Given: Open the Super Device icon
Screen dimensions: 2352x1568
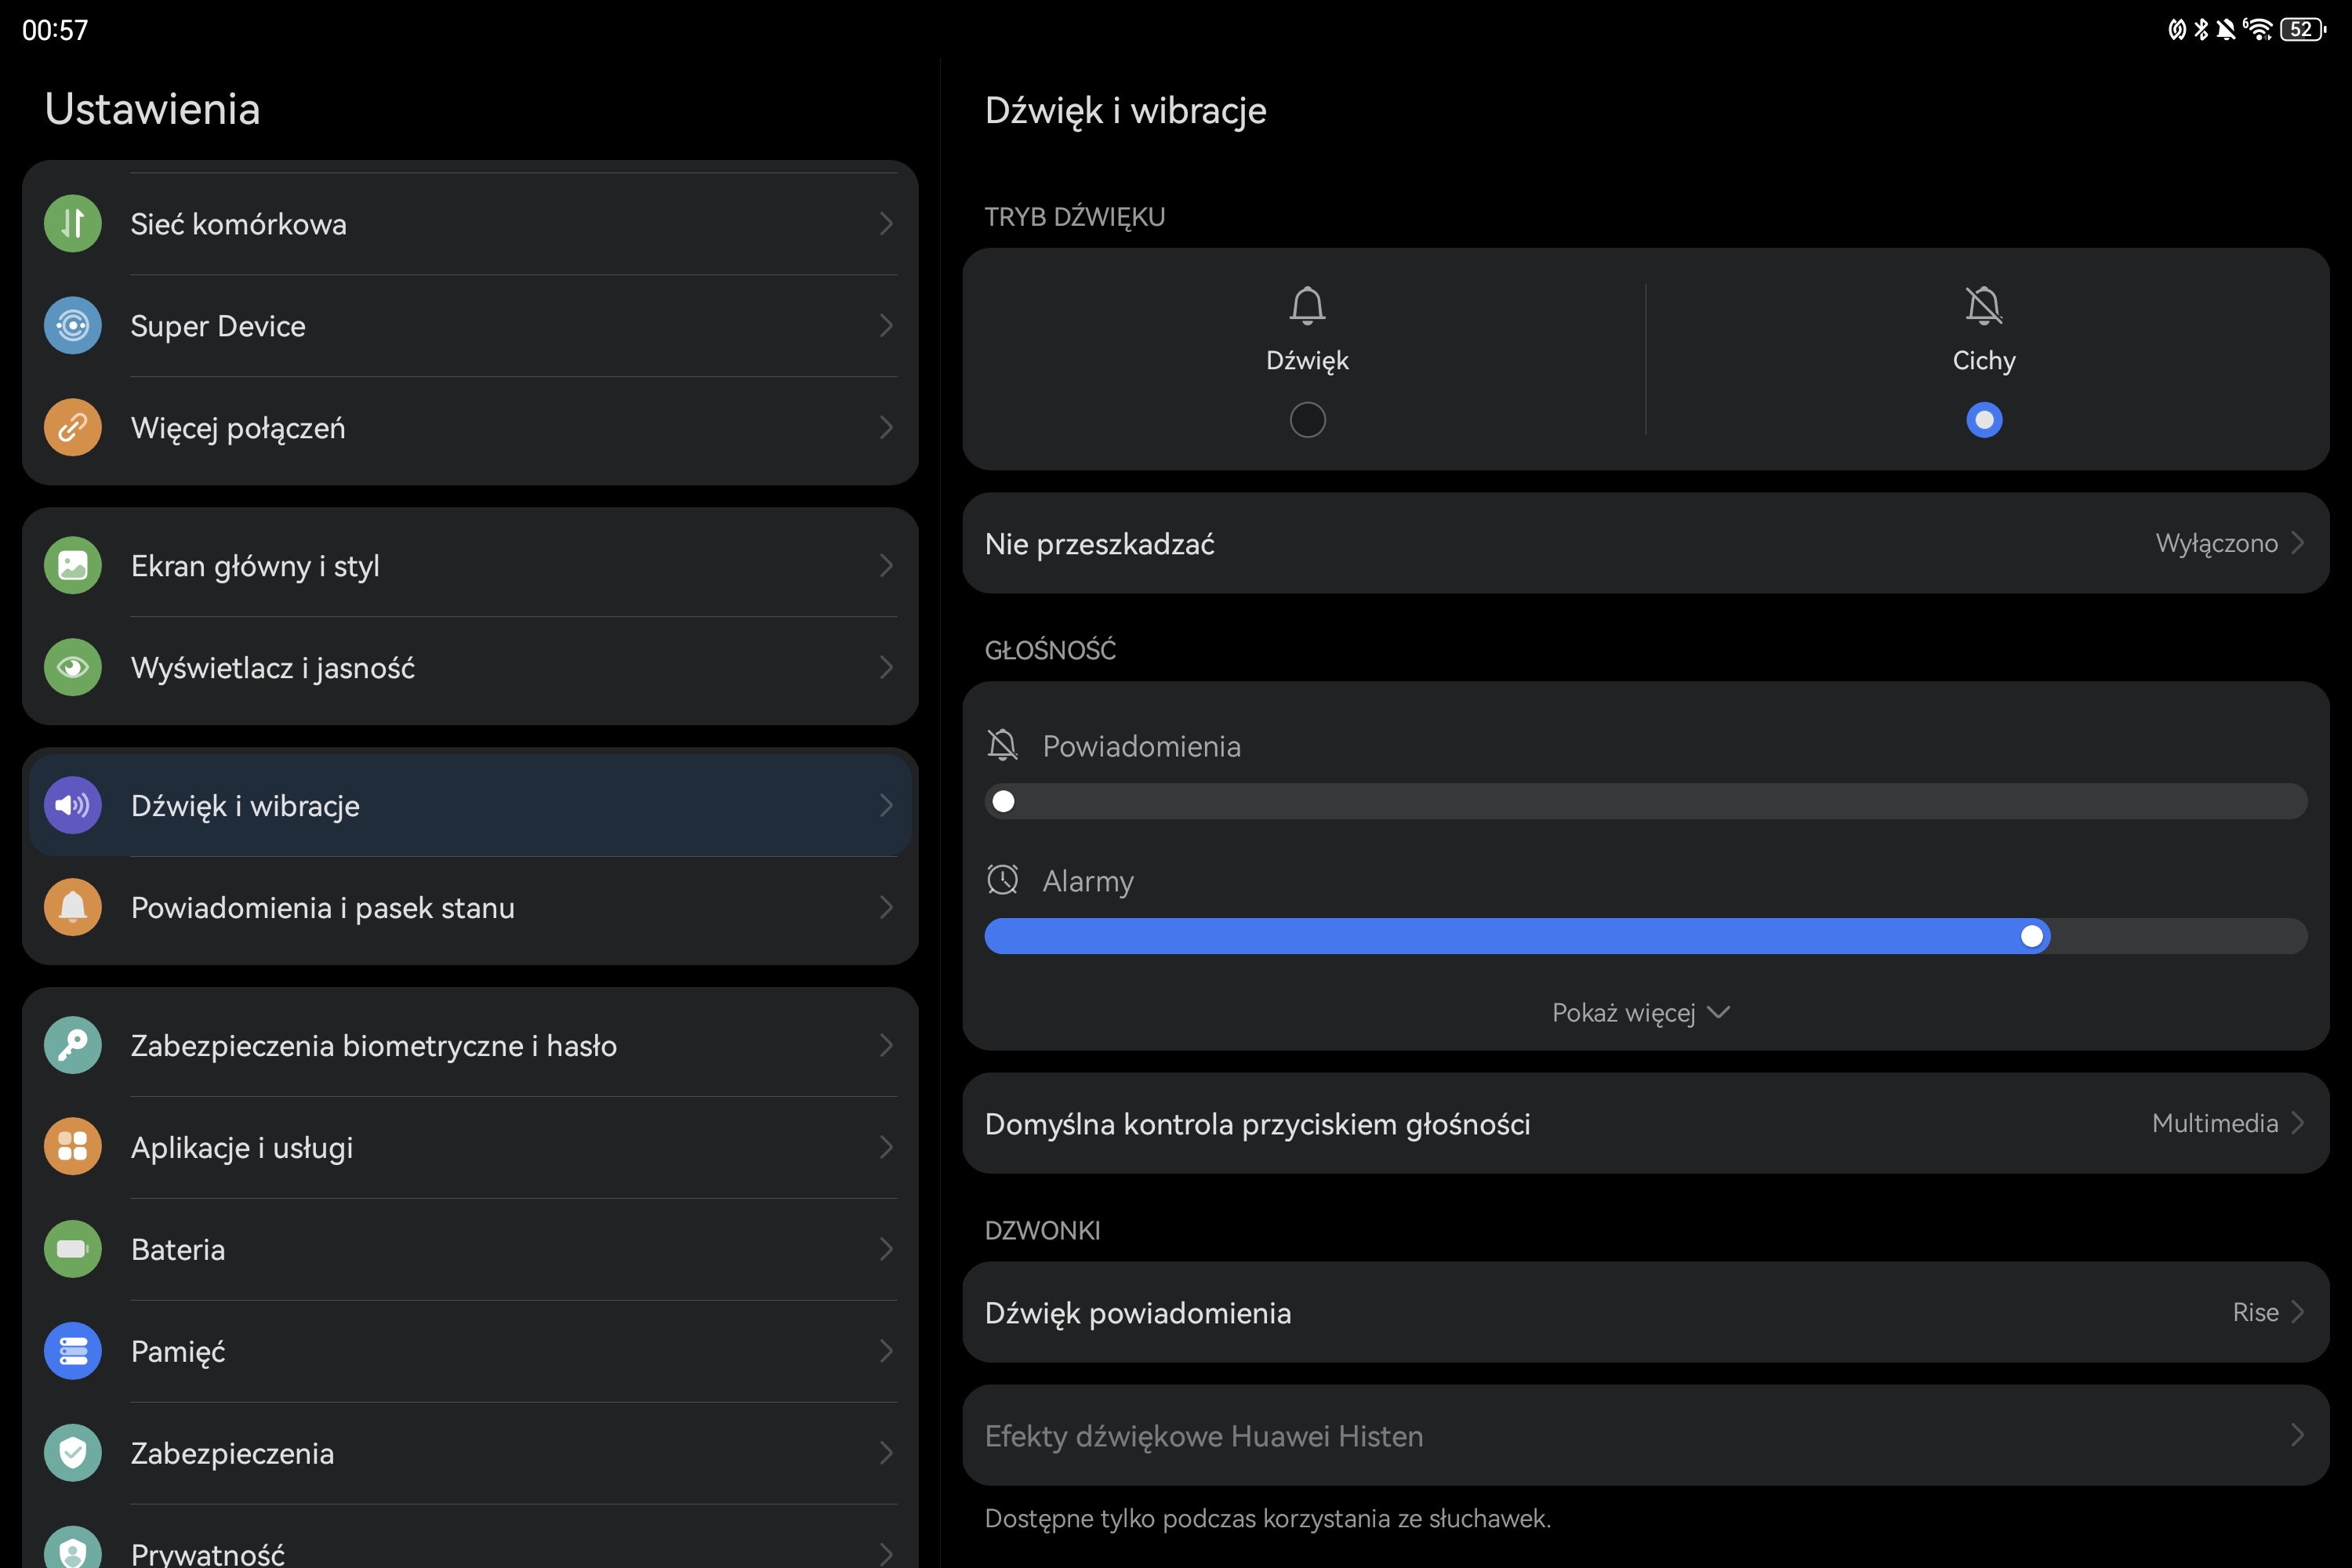Looking at the screenshot, I should coord(73,325).
